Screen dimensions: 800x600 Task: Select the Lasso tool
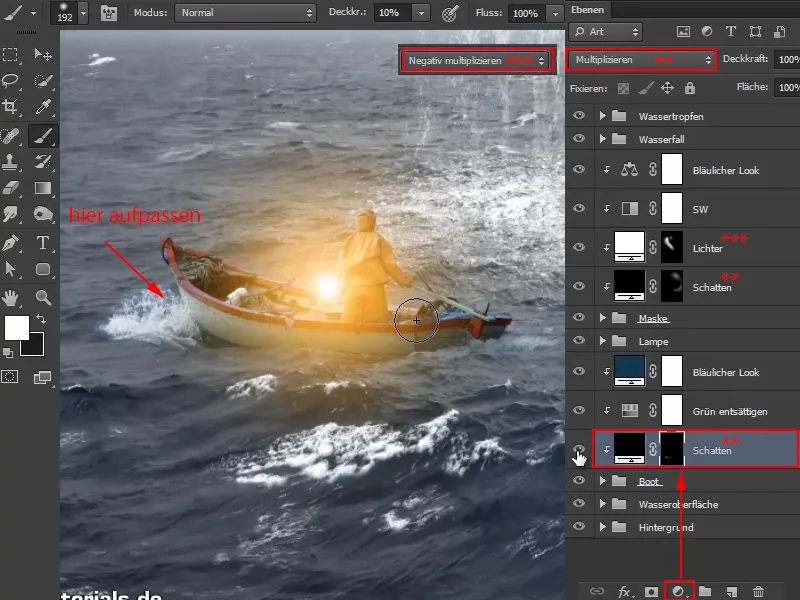pos(10,81)
